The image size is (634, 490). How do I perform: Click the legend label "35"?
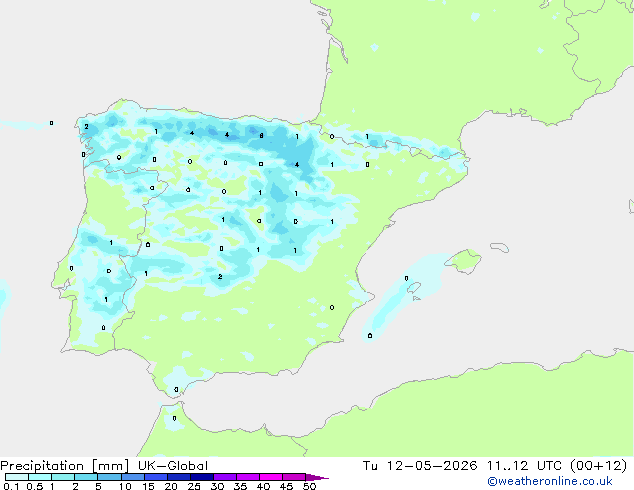(x=240, y=486)
